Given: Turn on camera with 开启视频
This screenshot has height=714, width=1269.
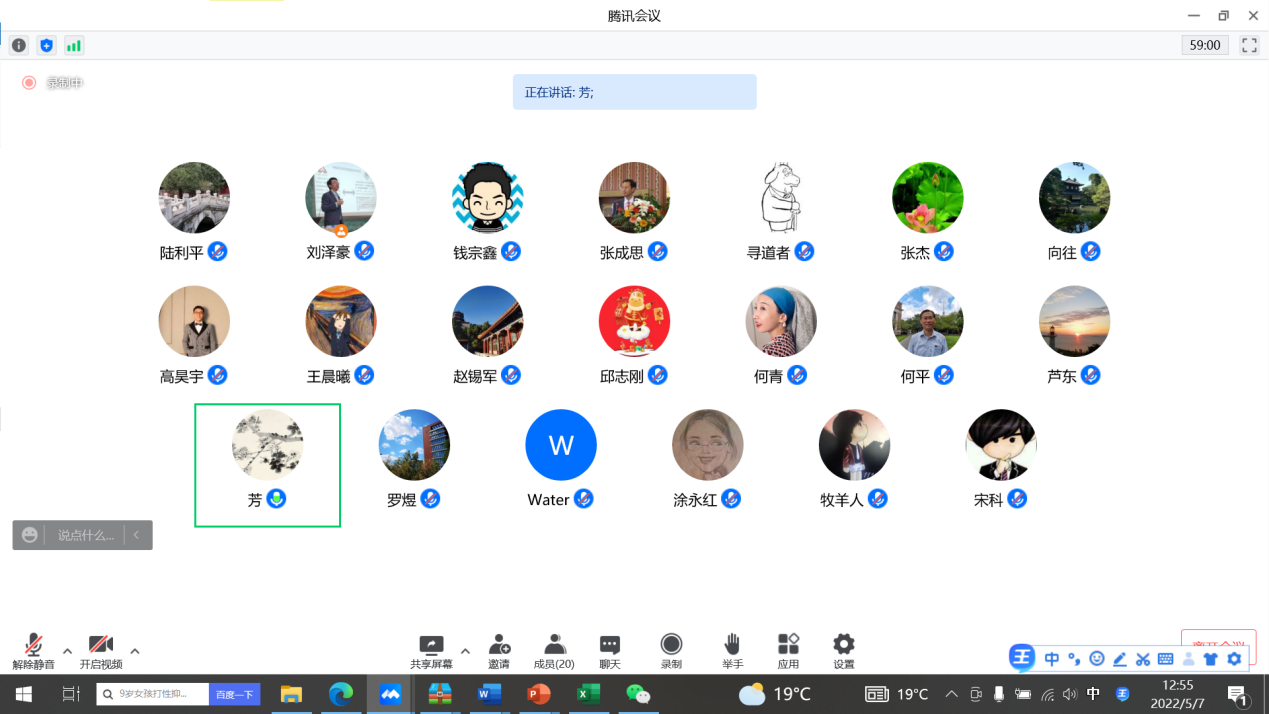Looking at the screenshot, I should 101,651.
